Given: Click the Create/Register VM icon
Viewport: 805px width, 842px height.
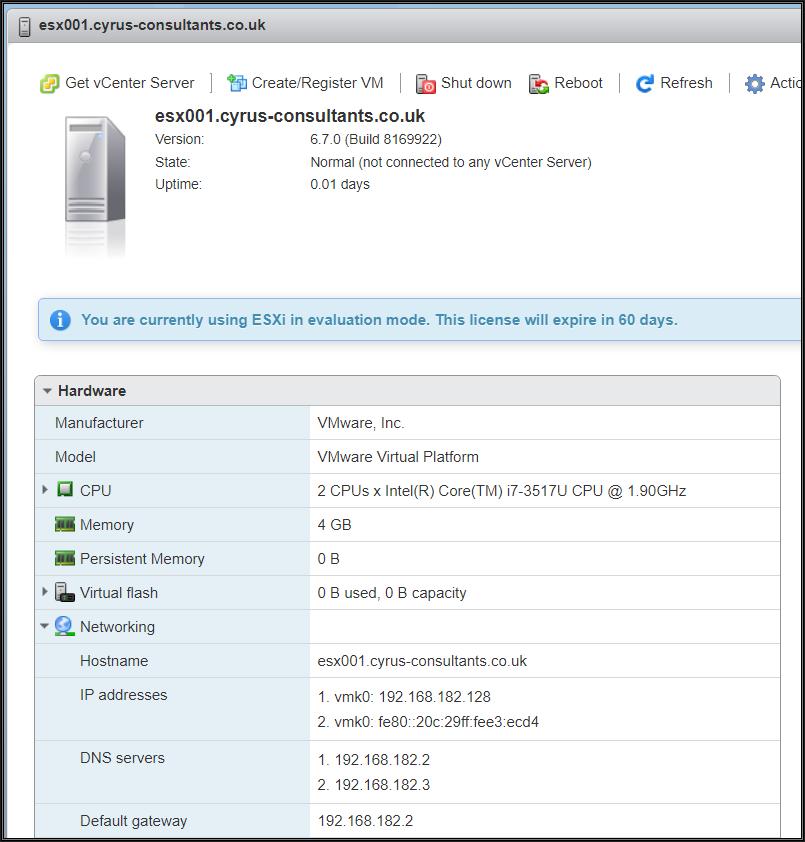Looking at the screenshot, I should pos(237,83).
